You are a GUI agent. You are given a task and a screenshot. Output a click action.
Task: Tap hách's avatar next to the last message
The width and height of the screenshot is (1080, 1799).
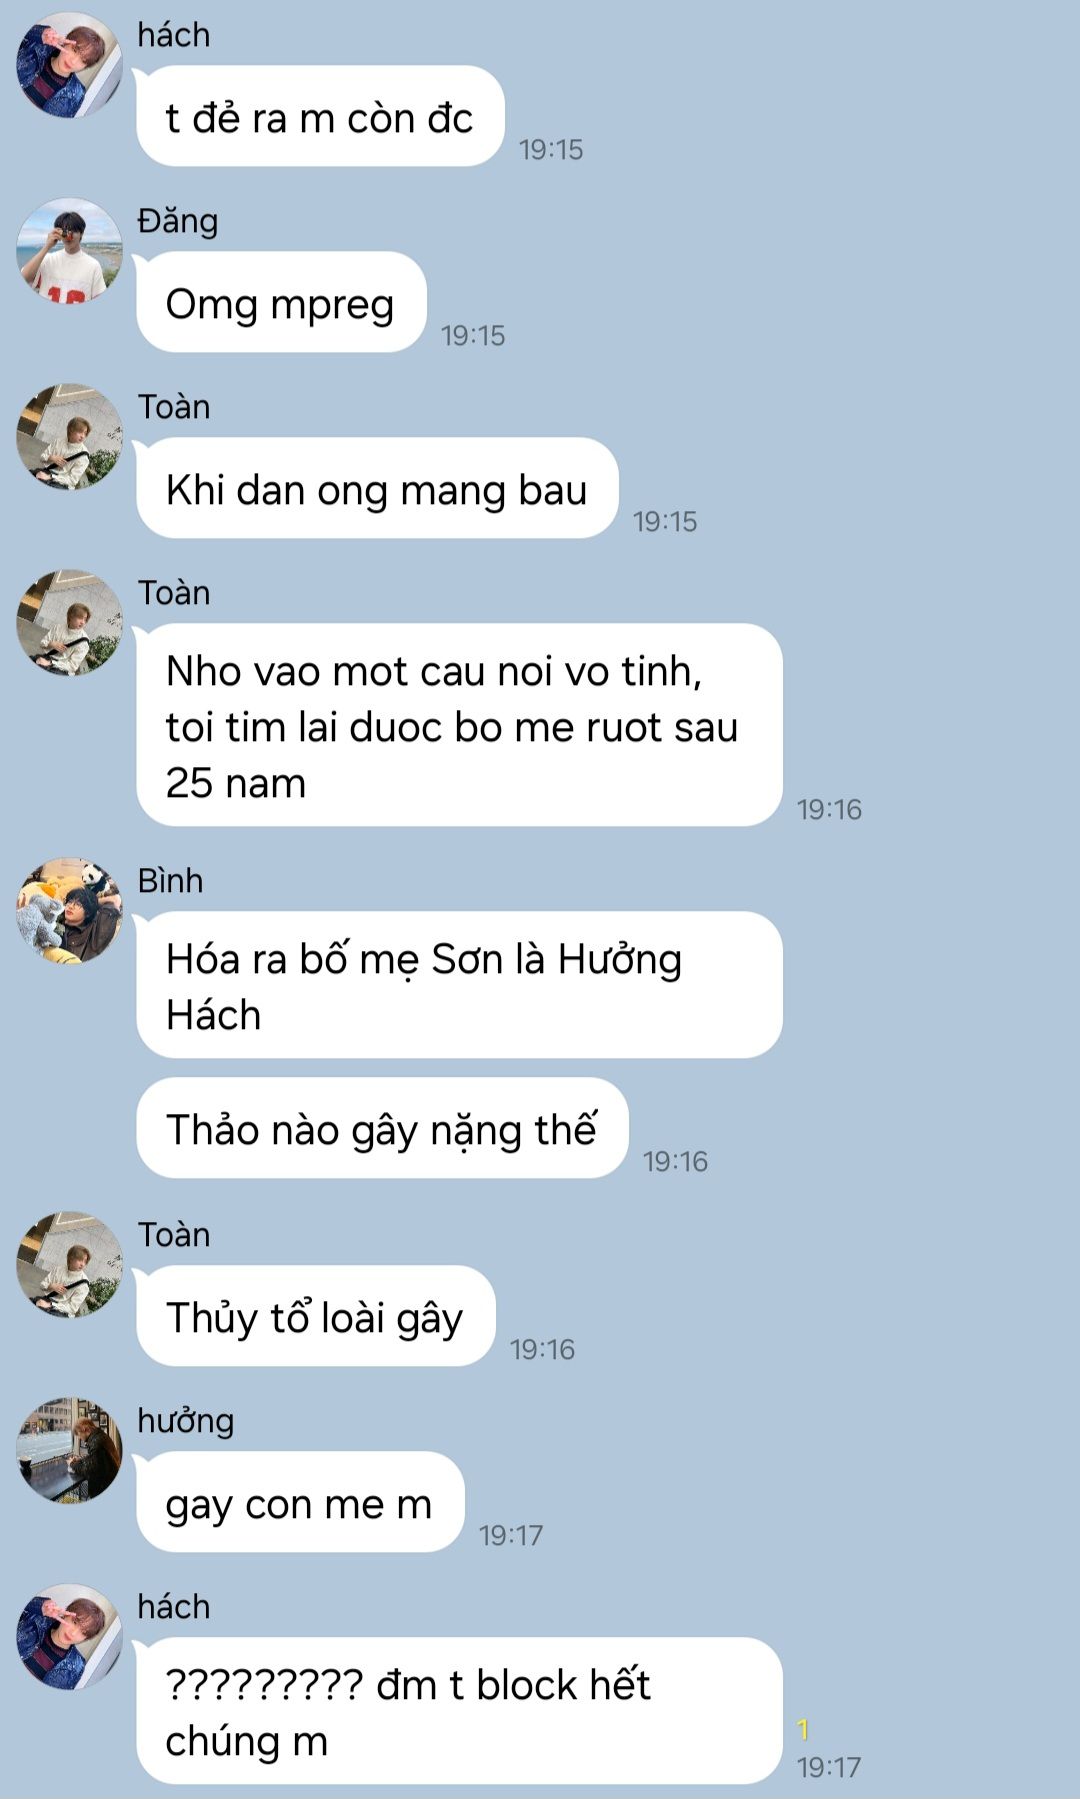point(69,1637)
